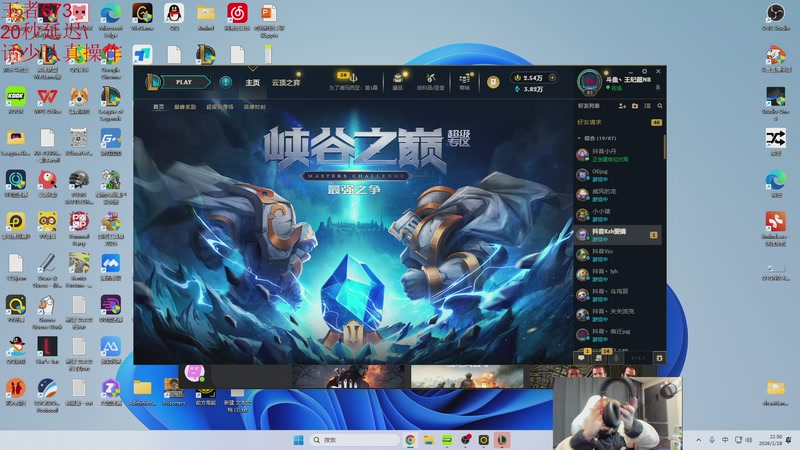Select the 英雄时刻 sub-tab
This screenshot has height=450, width=800.
(255, 107)
